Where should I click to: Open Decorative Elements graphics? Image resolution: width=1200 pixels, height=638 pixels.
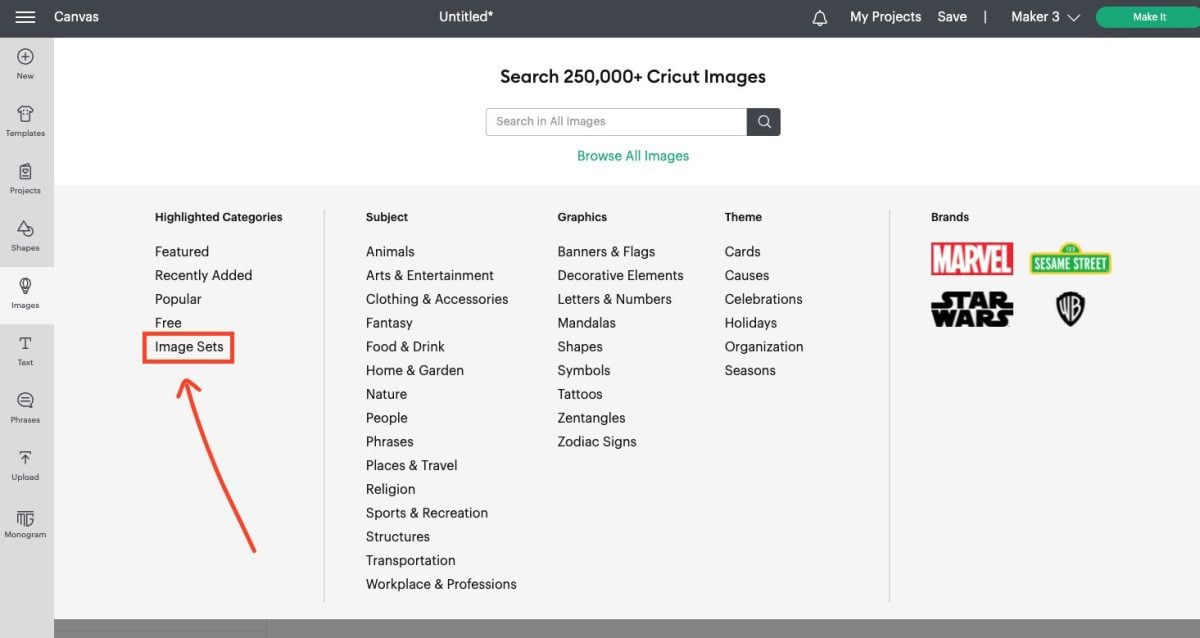pos(620,276)
